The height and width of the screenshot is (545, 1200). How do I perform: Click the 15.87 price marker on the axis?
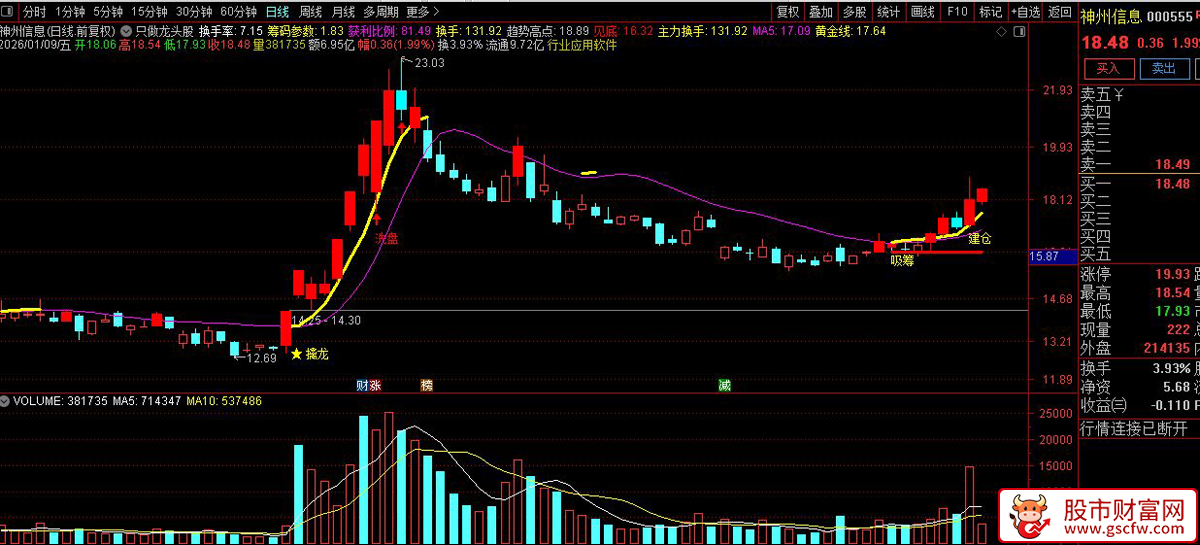point(1044,257)
